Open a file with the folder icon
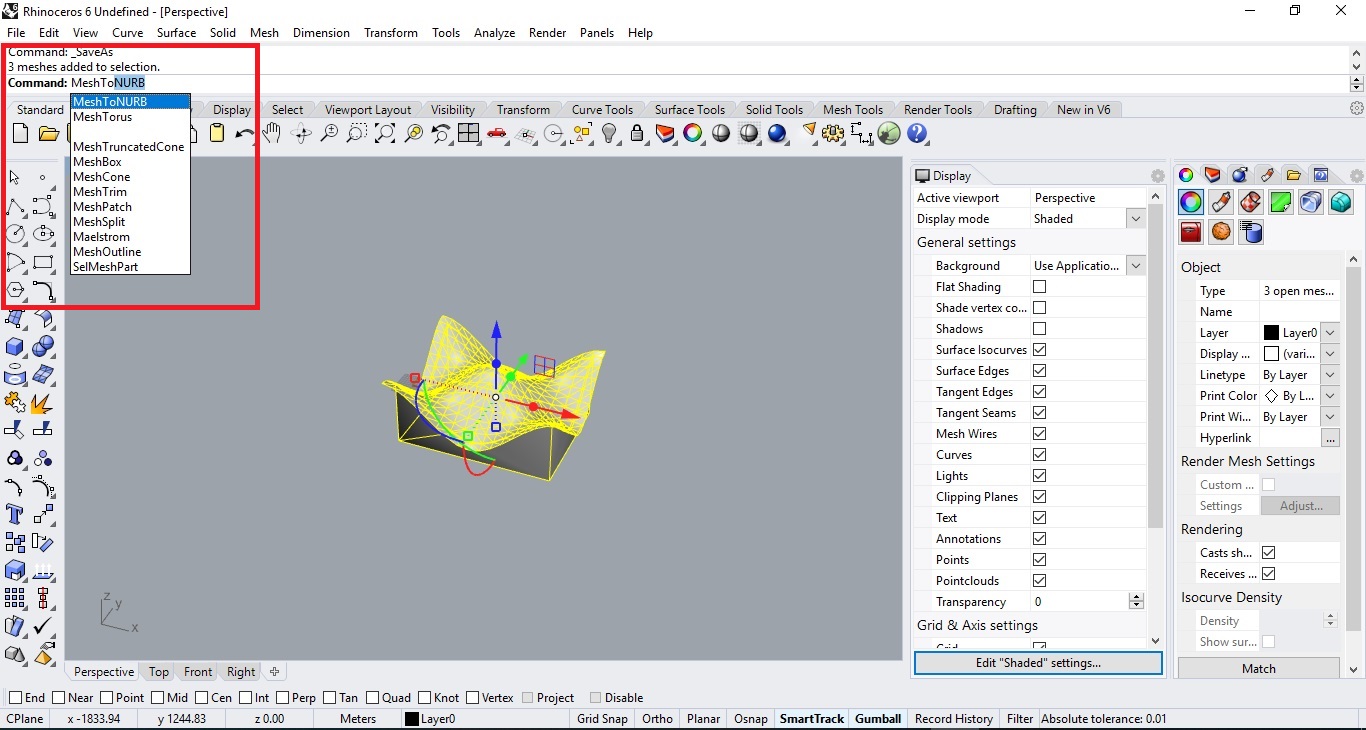1366x730 pixels. tap(49, 133)
